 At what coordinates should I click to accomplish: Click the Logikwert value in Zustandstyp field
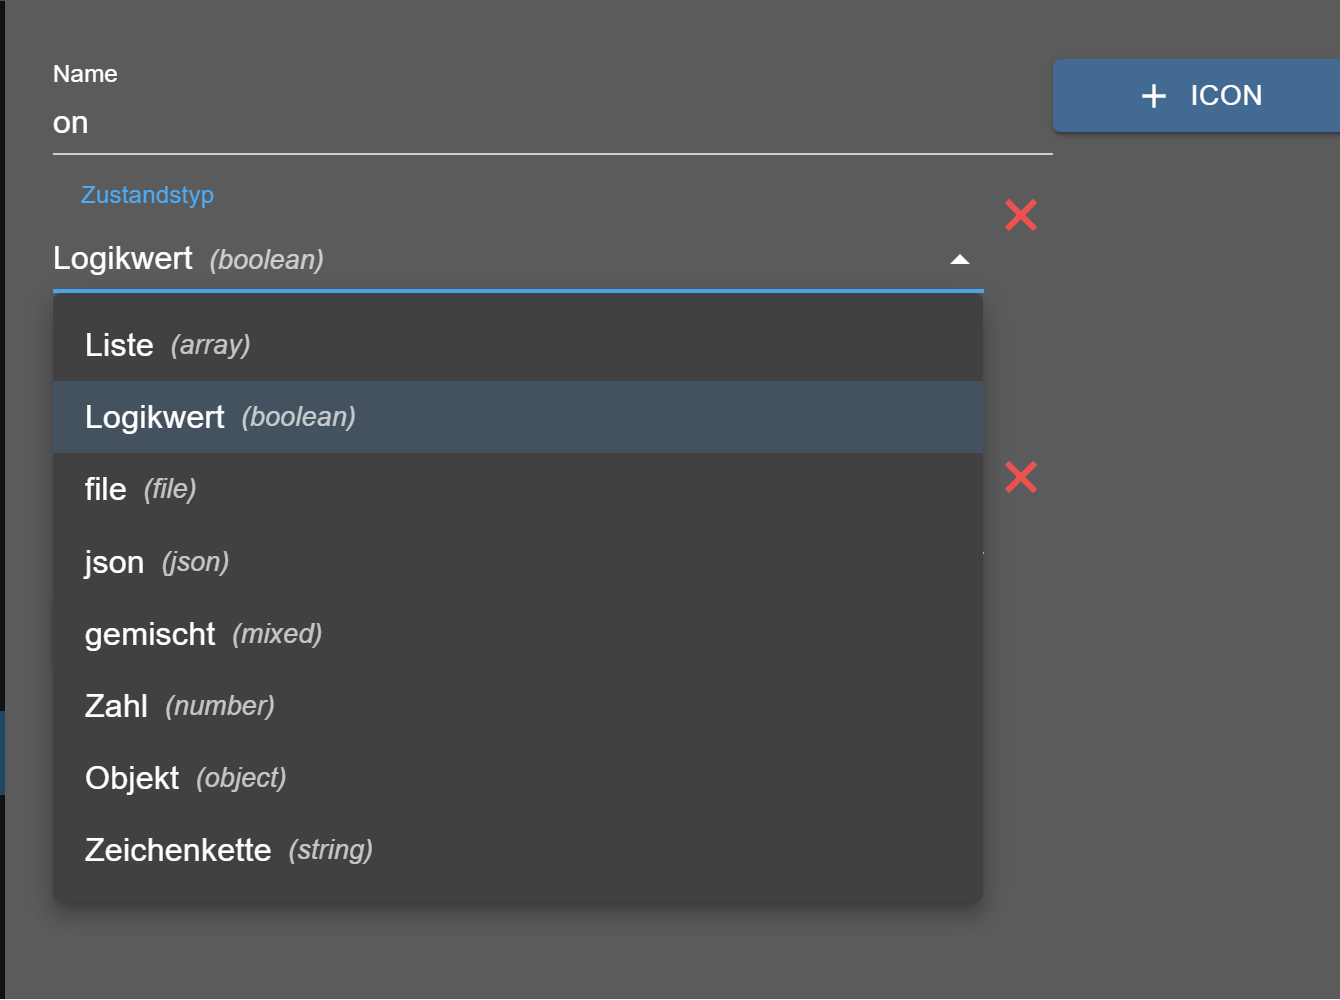123,259
